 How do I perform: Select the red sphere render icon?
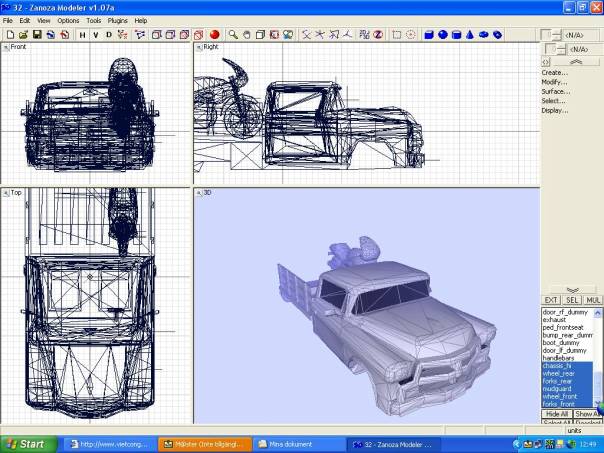point(214,34)
